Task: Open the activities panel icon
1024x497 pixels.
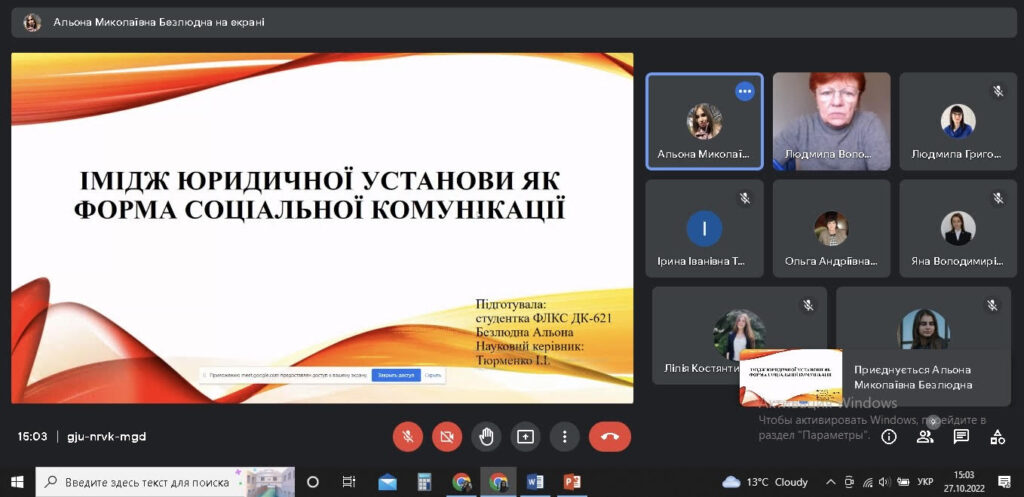Action: [x=997, y=437]
